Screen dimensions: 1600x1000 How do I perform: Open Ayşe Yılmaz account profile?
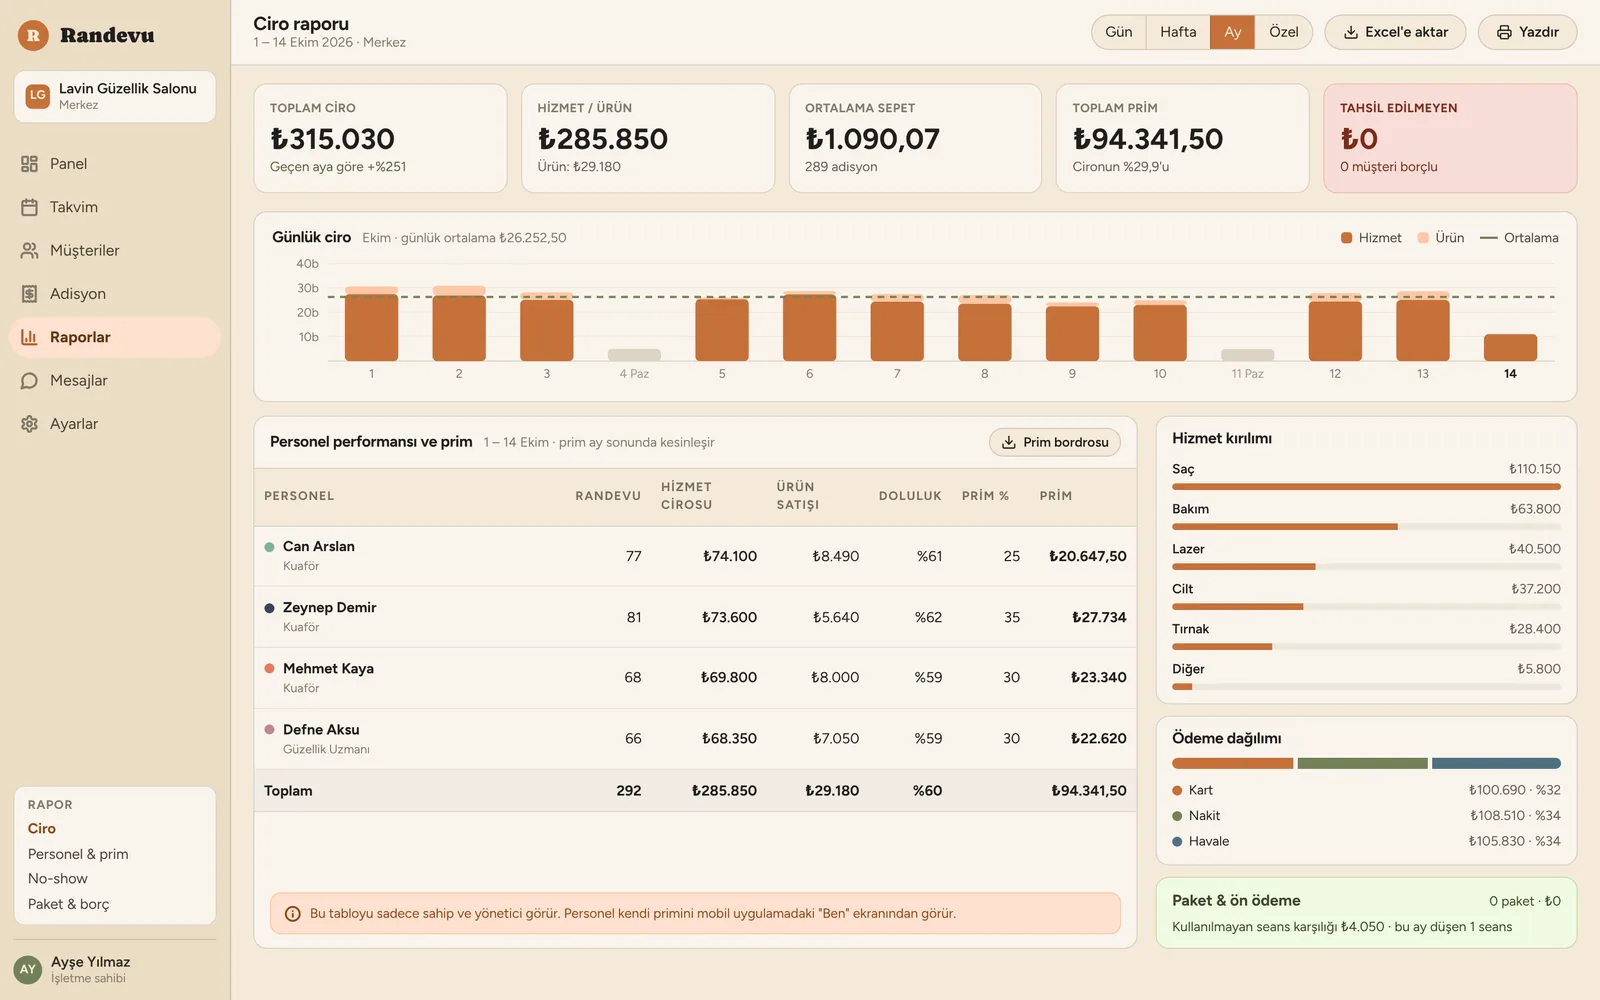(115, 969)
